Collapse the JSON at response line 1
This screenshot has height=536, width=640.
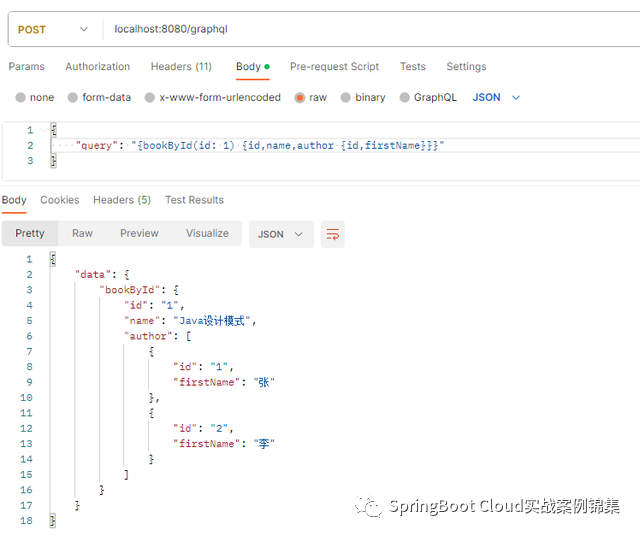[53, 259]
